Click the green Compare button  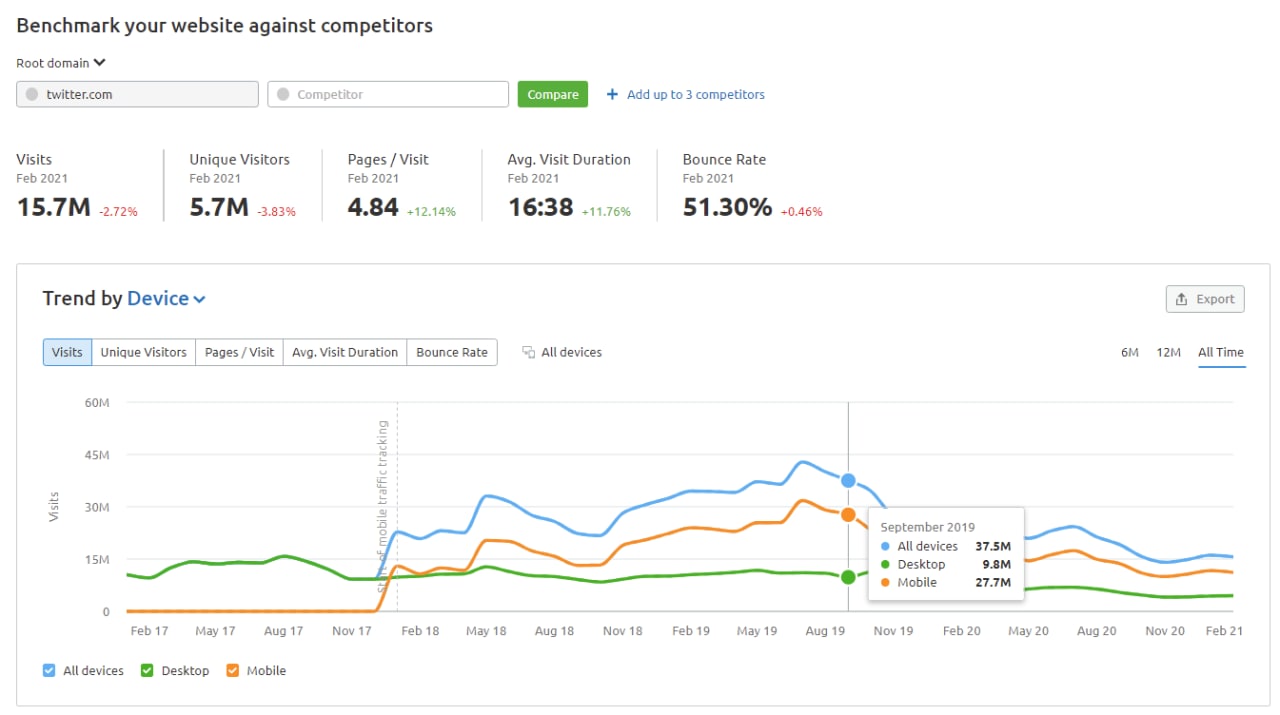click(x=553, y=94)
